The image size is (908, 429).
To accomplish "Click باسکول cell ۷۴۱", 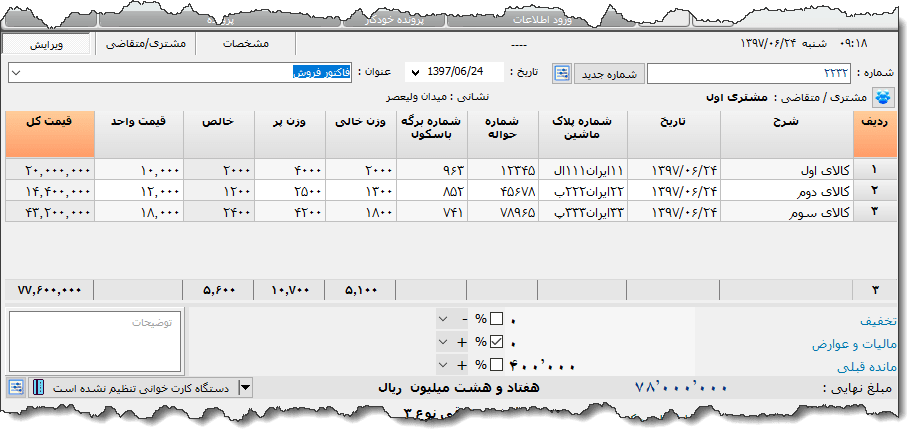I will [x=432, y=211].
